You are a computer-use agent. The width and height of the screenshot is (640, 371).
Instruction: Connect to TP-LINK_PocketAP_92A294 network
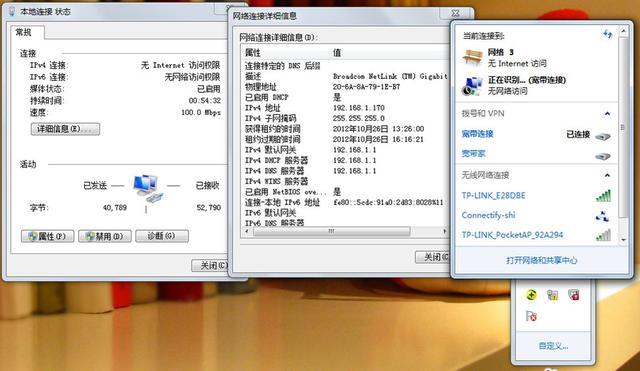(x=536, y=235)
